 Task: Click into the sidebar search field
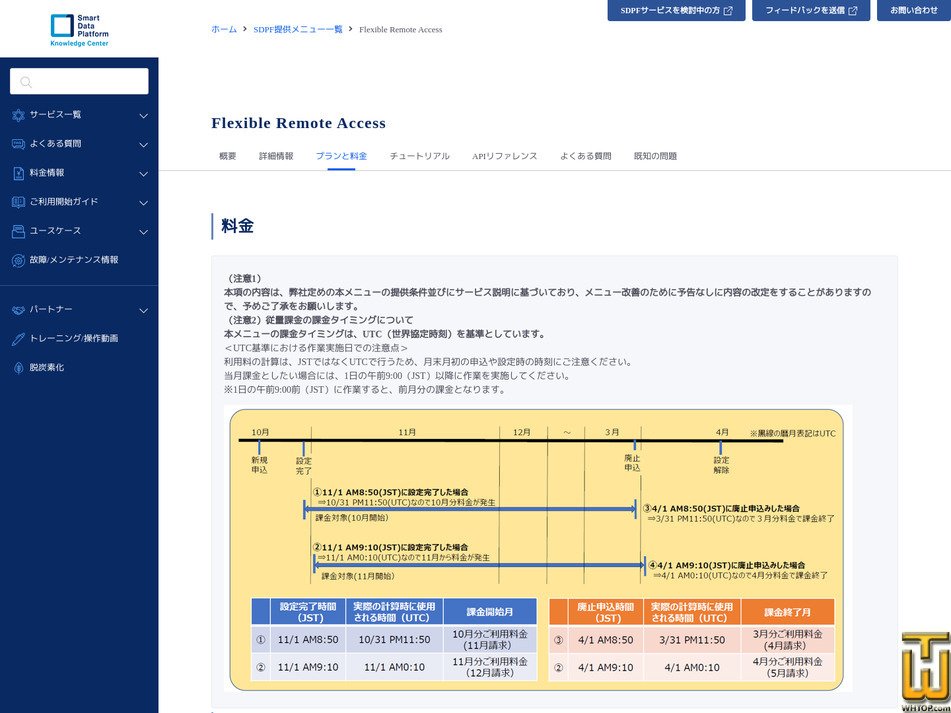click(x=79, y=81)
